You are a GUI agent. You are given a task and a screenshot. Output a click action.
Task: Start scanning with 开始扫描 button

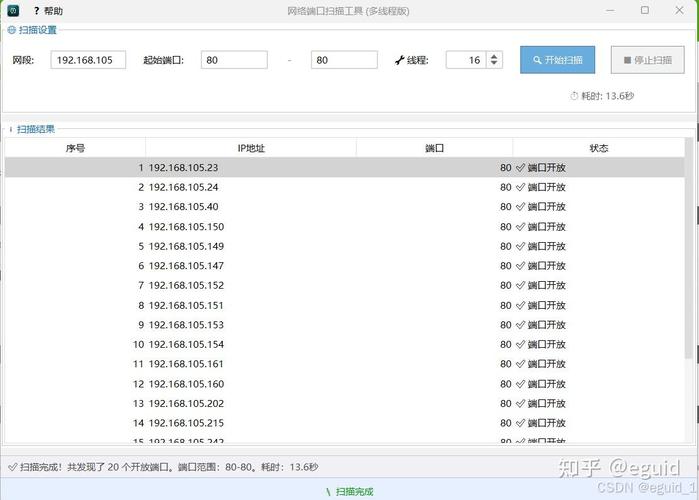click(557, 60)
